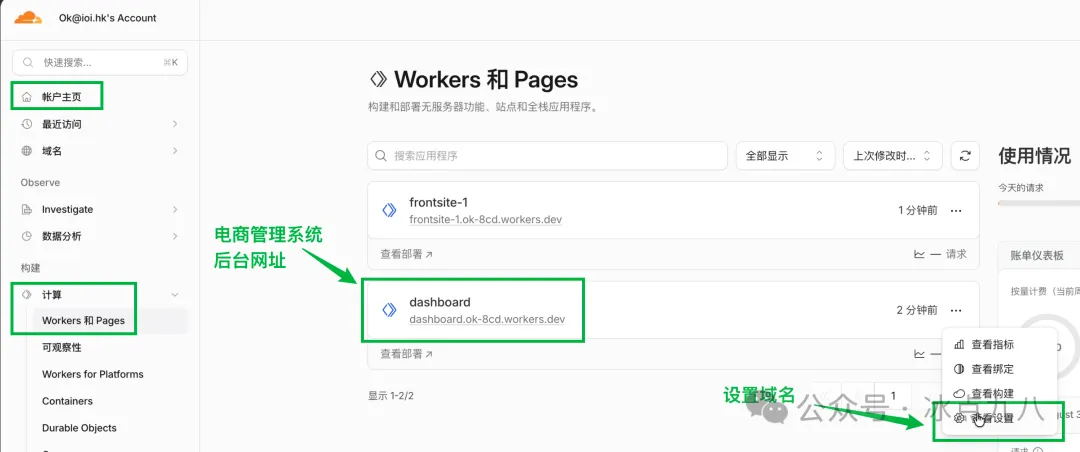1080x452 pixels.
Task: Open the frontsite-1 three-dot menu
Action: click(955, 211)
